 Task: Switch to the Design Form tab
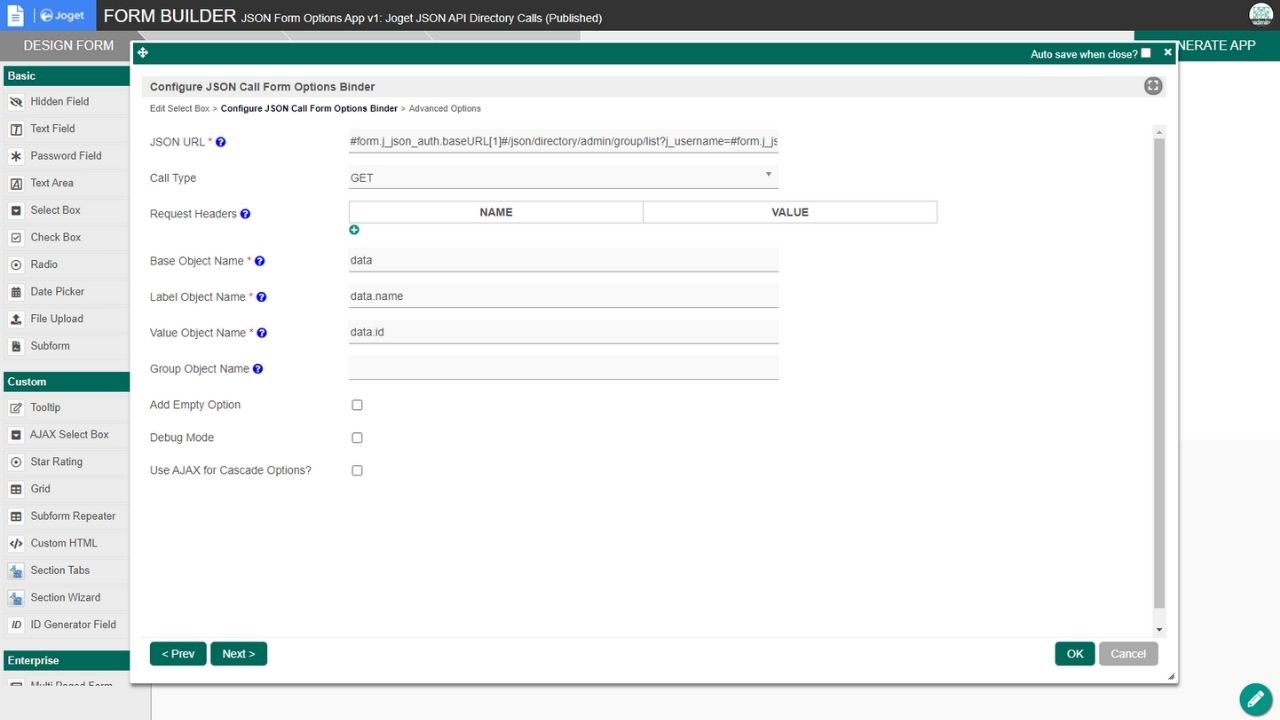click(x=68, y=45)
